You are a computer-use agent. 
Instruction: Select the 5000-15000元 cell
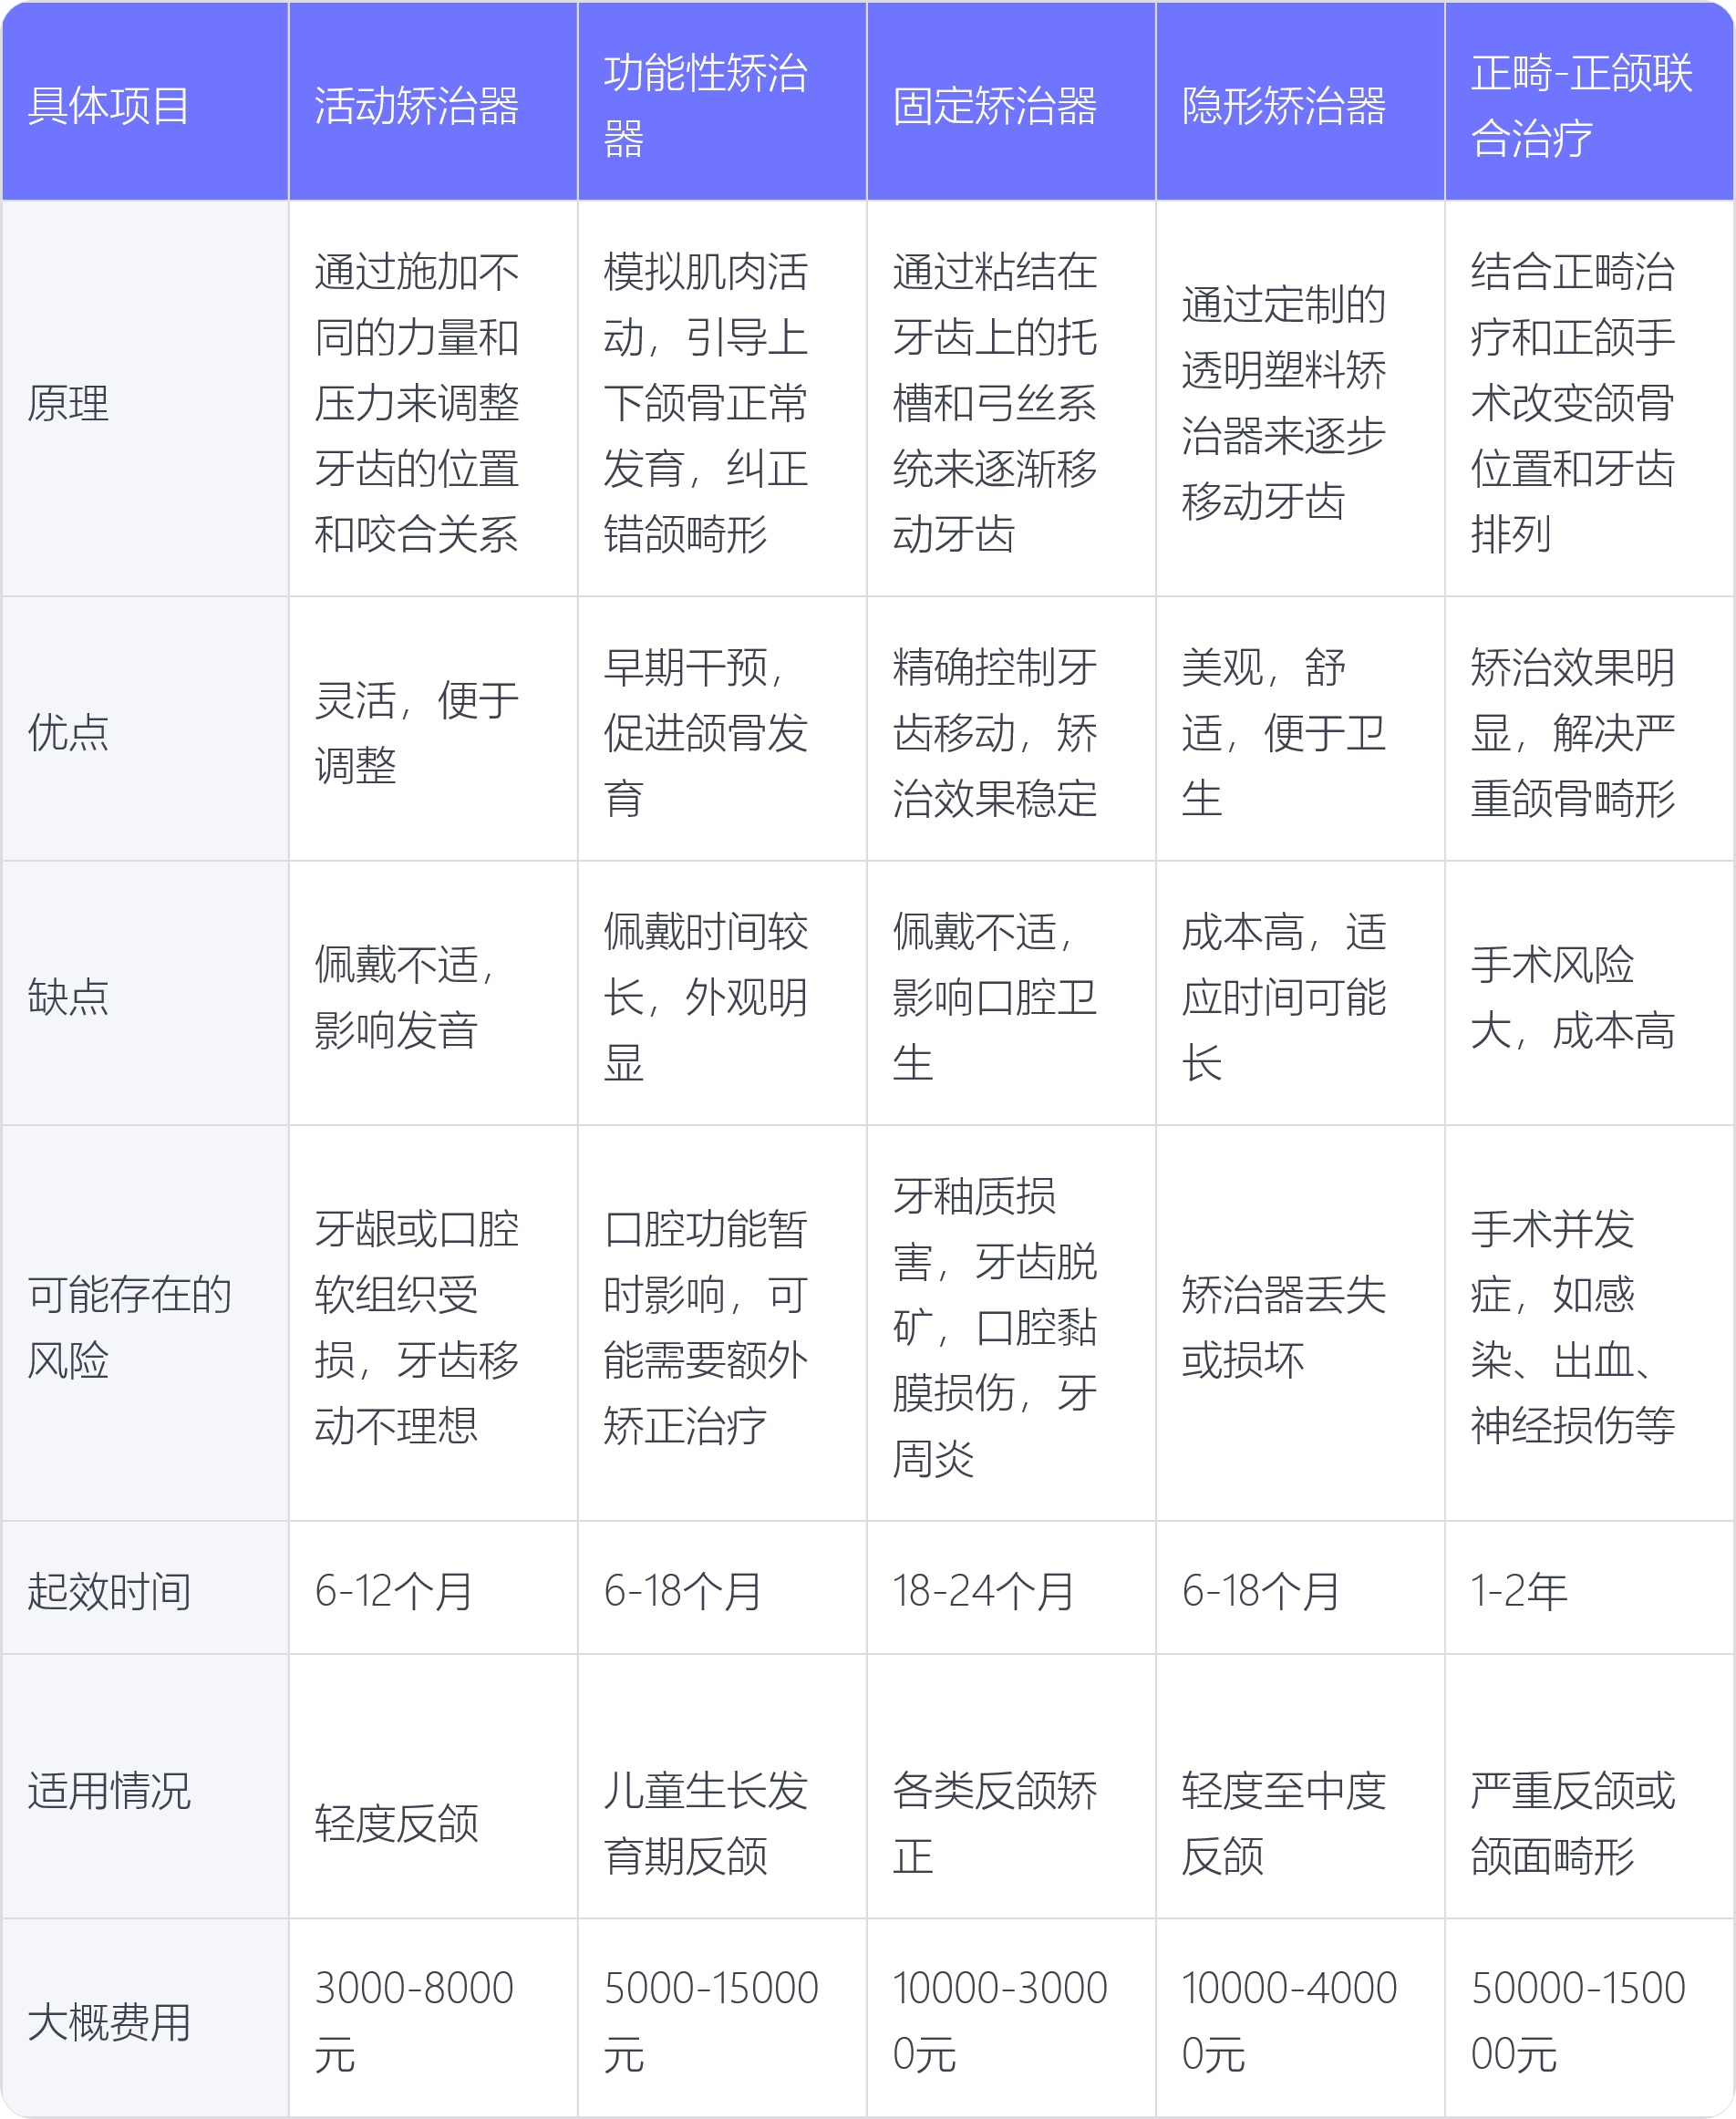pyautogui.click(x=722, y=2017)
